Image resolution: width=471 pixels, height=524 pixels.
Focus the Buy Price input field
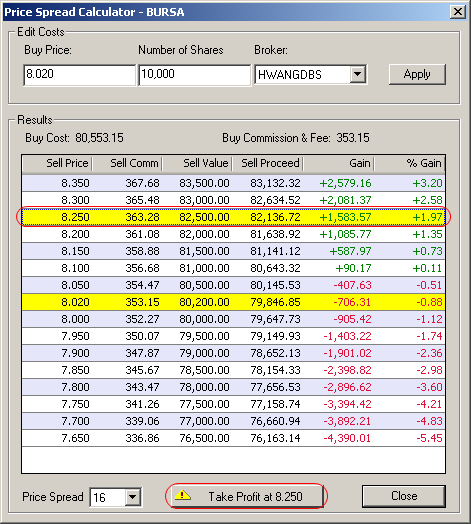[x=80, y=75]
